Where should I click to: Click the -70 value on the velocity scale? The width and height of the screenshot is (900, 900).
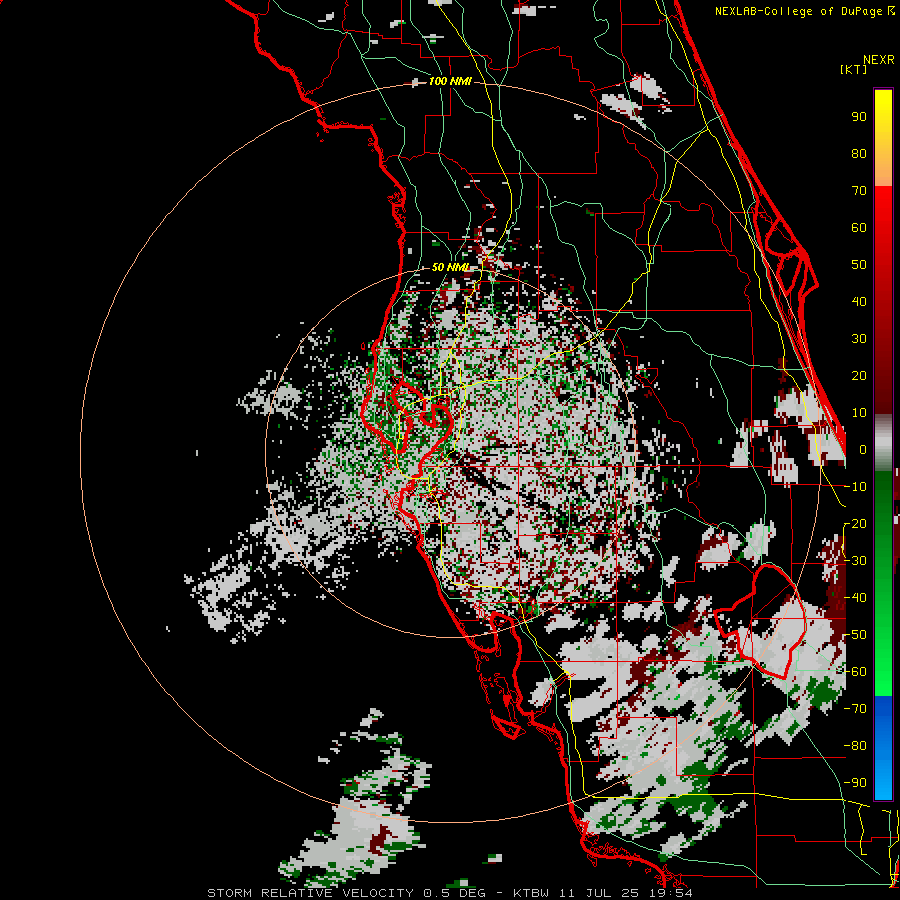[x=855, y=709]
